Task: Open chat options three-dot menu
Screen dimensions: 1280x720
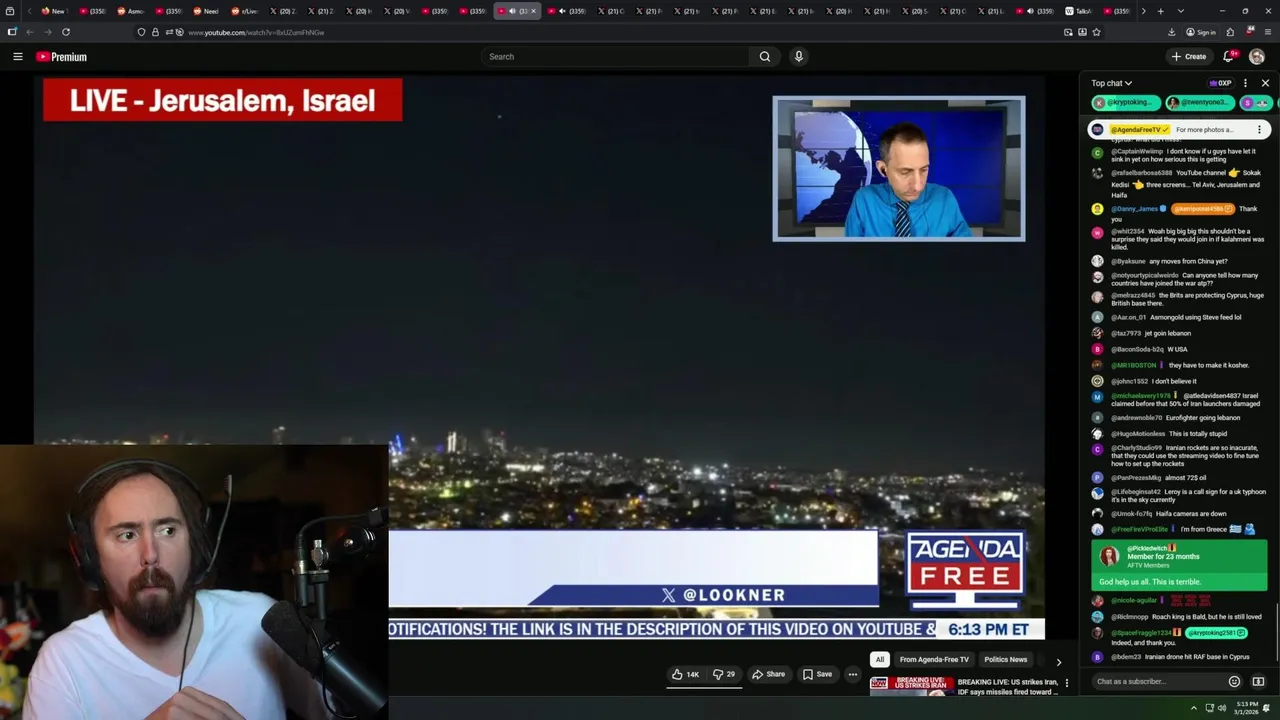Action: 1245,83
